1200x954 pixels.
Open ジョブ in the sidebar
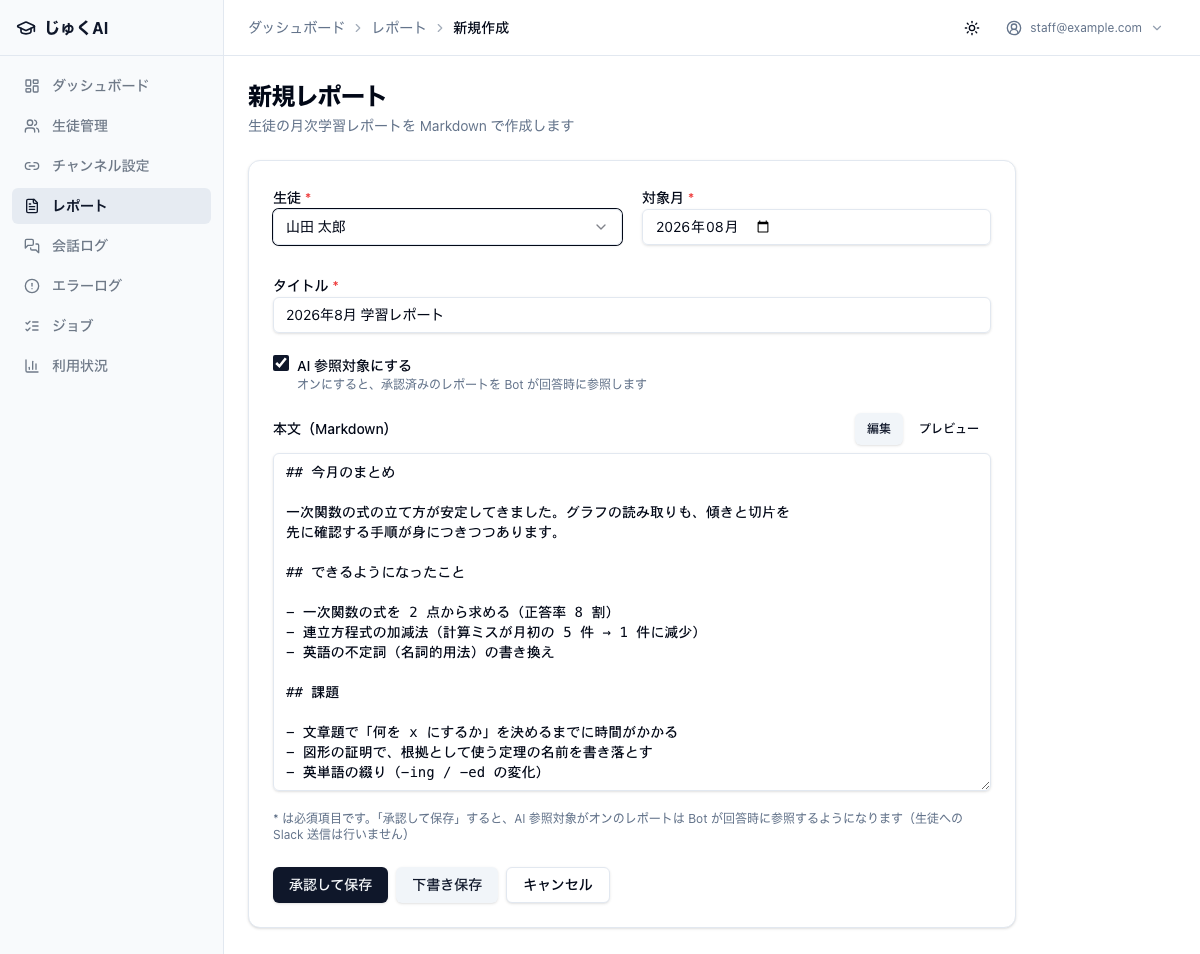click(111, 326)
